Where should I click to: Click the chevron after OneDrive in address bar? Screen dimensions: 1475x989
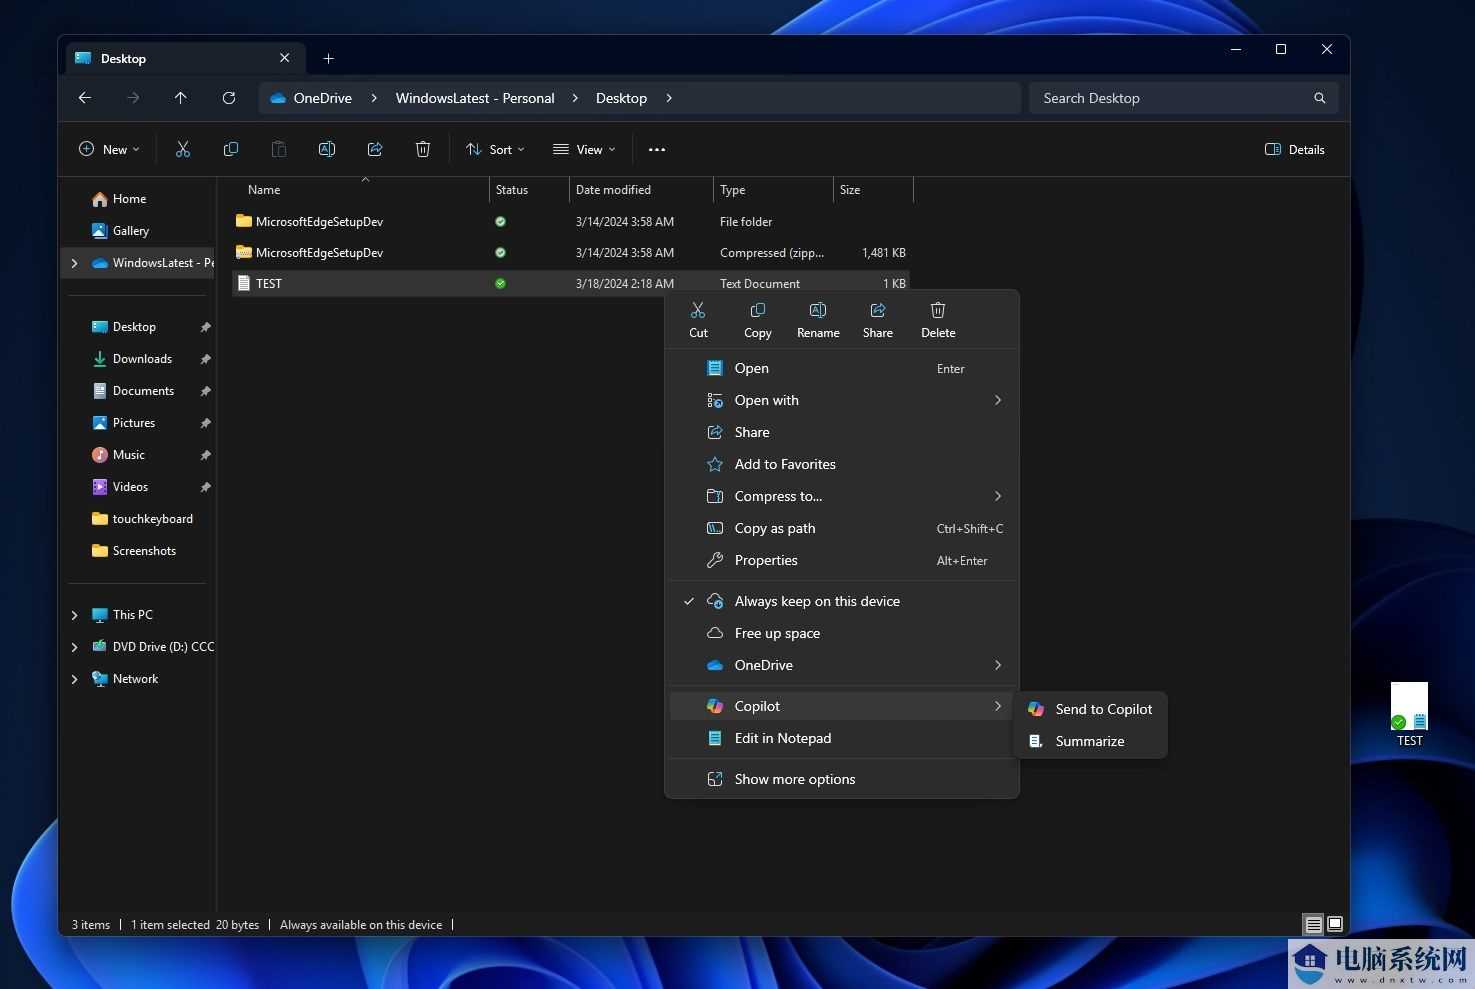coord(374,98)
